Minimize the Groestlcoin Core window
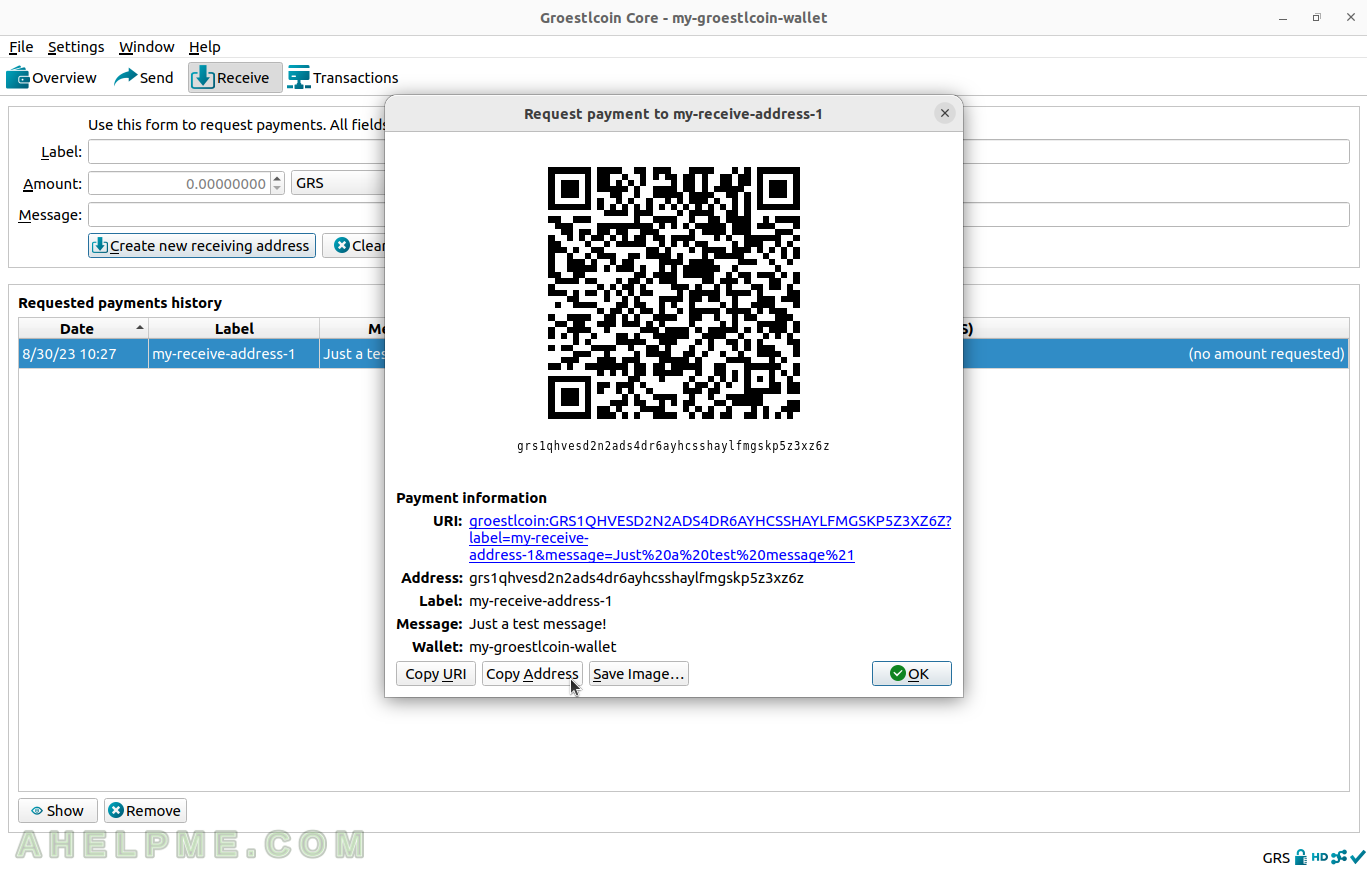 point(1282,18)
